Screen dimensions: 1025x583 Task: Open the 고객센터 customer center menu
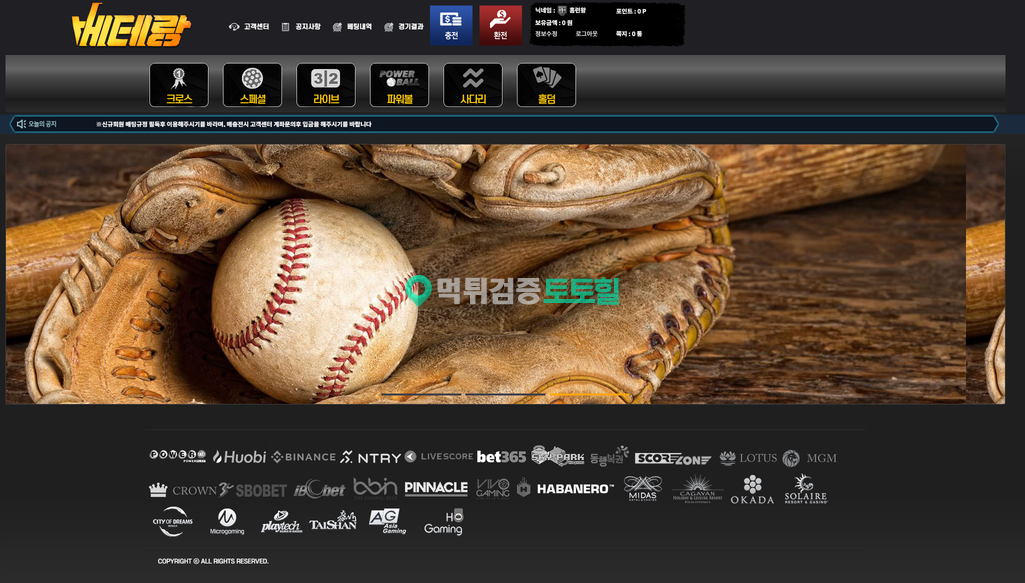pyautogui.click(x=249, y=27)
